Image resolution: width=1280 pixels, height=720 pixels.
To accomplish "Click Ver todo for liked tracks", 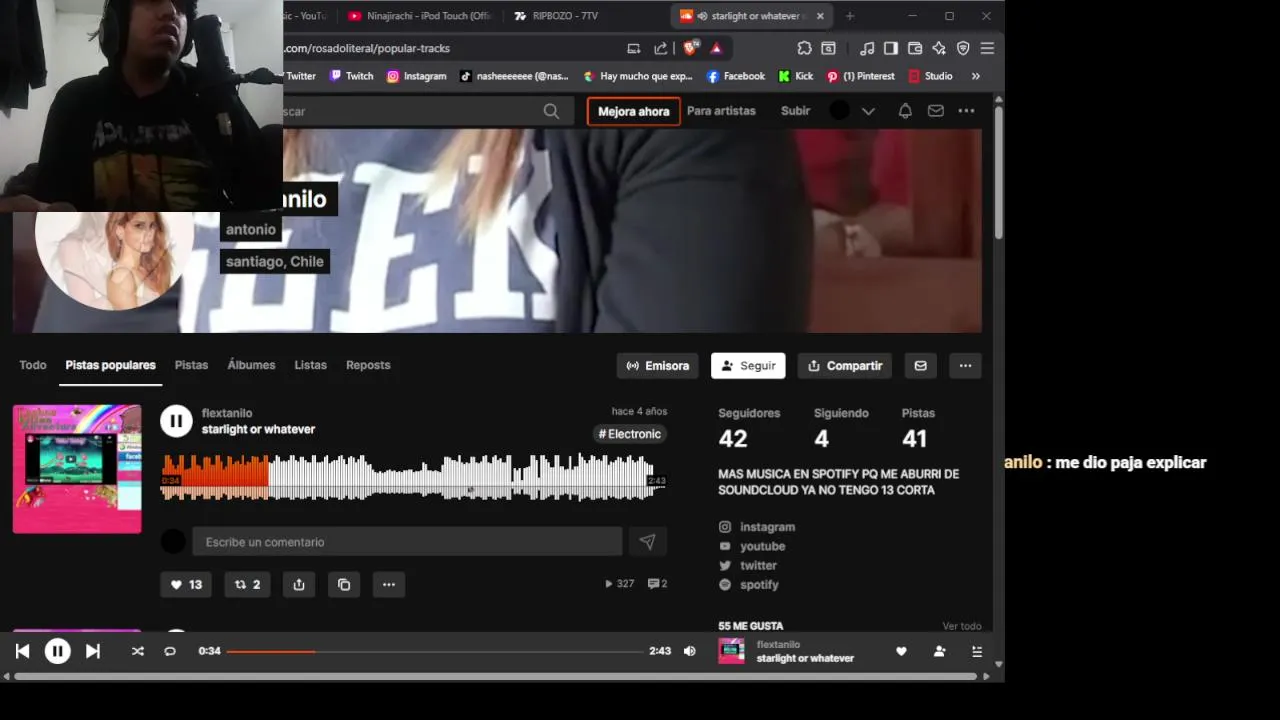I will click(x=962, y=626).
